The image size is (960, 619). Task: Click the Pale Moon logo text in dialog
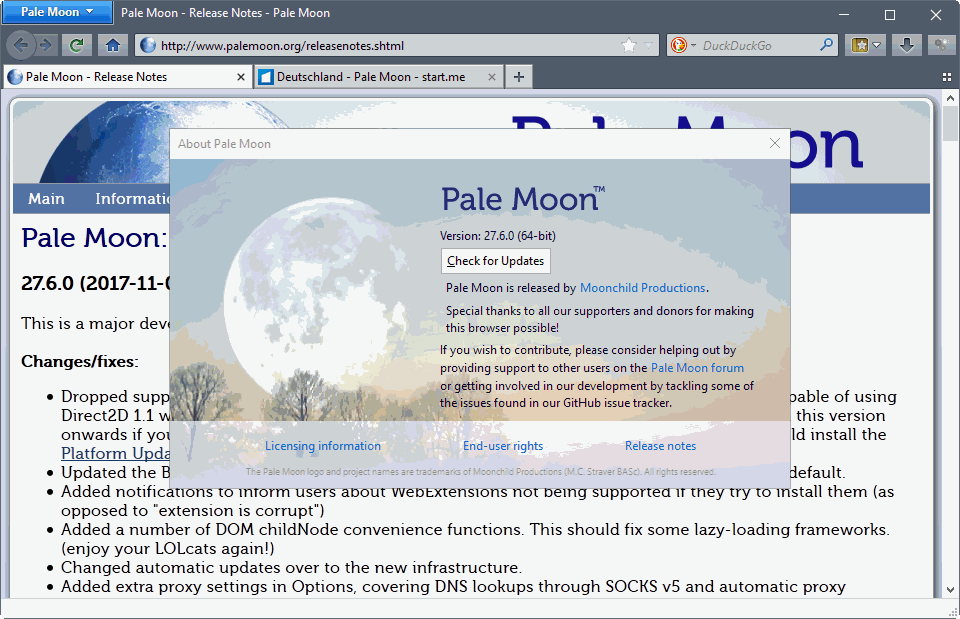(x=523, y=199)
